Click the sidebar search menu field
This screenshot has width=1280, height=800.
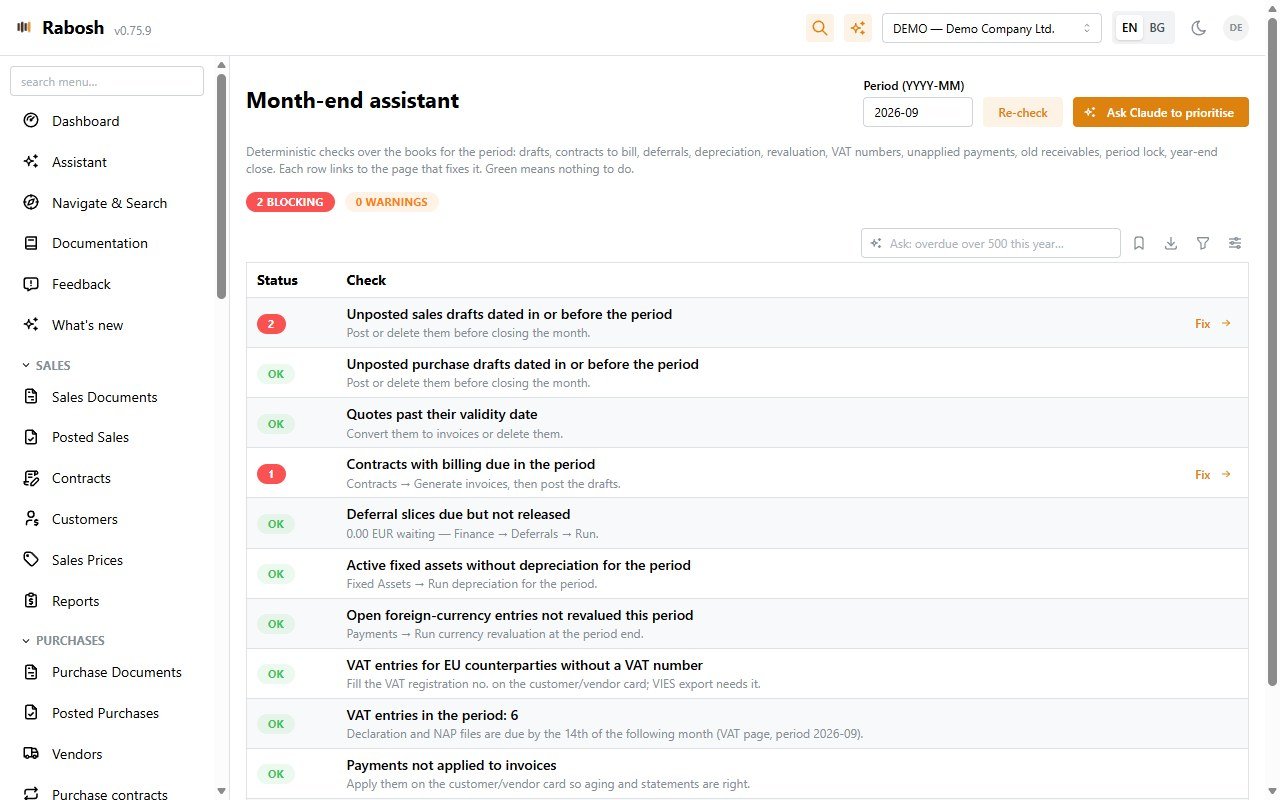tap(107, 81)
